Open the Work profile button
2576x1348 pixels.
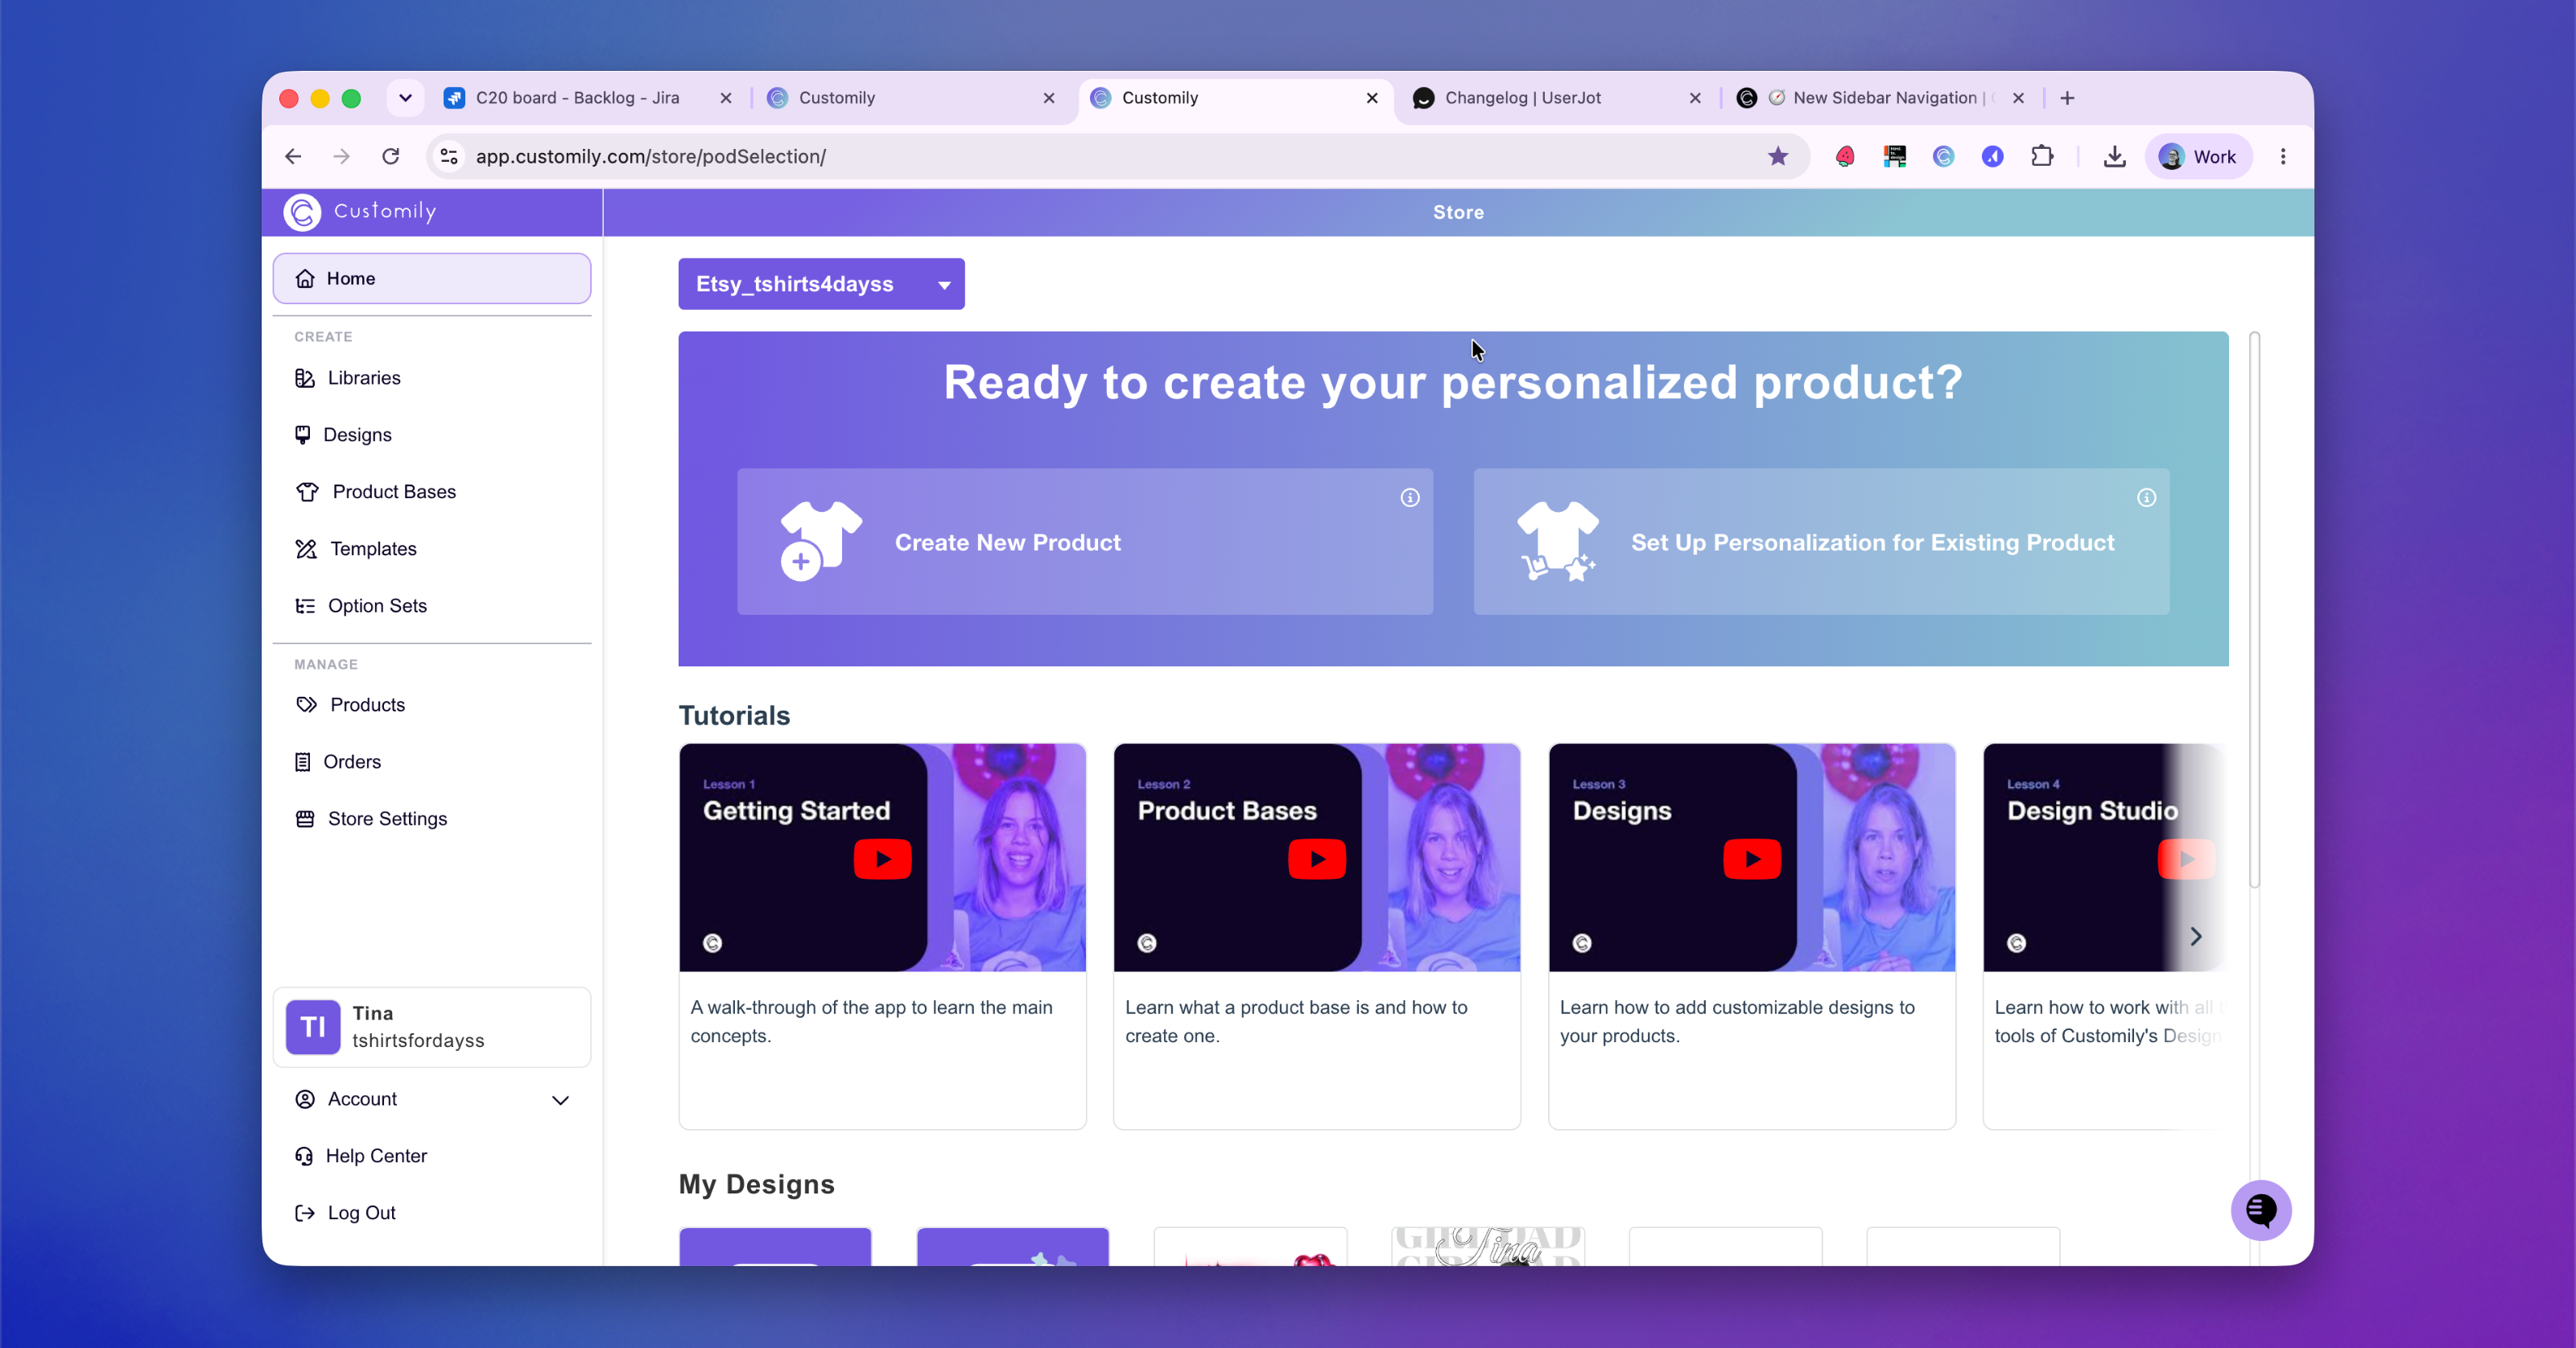pos(2198,156)
